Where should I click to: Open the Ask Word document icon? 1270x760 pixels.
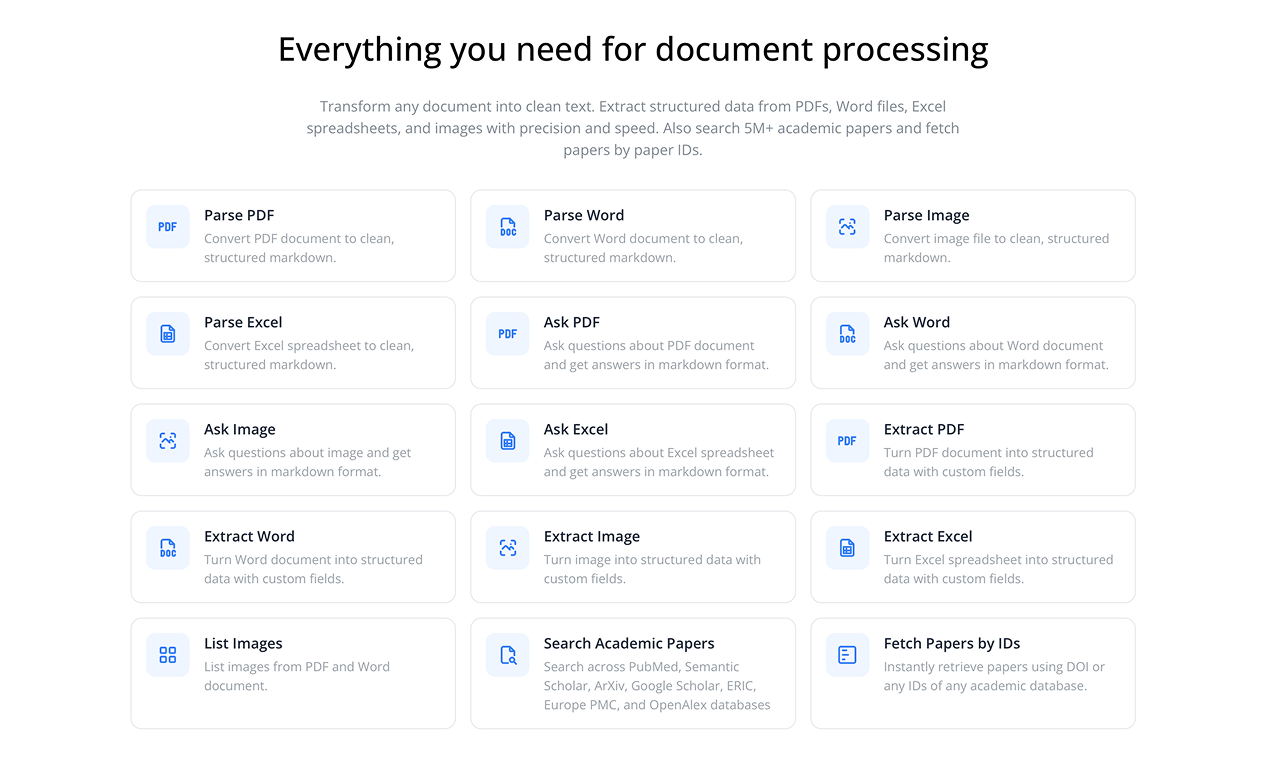click(847, 334)
